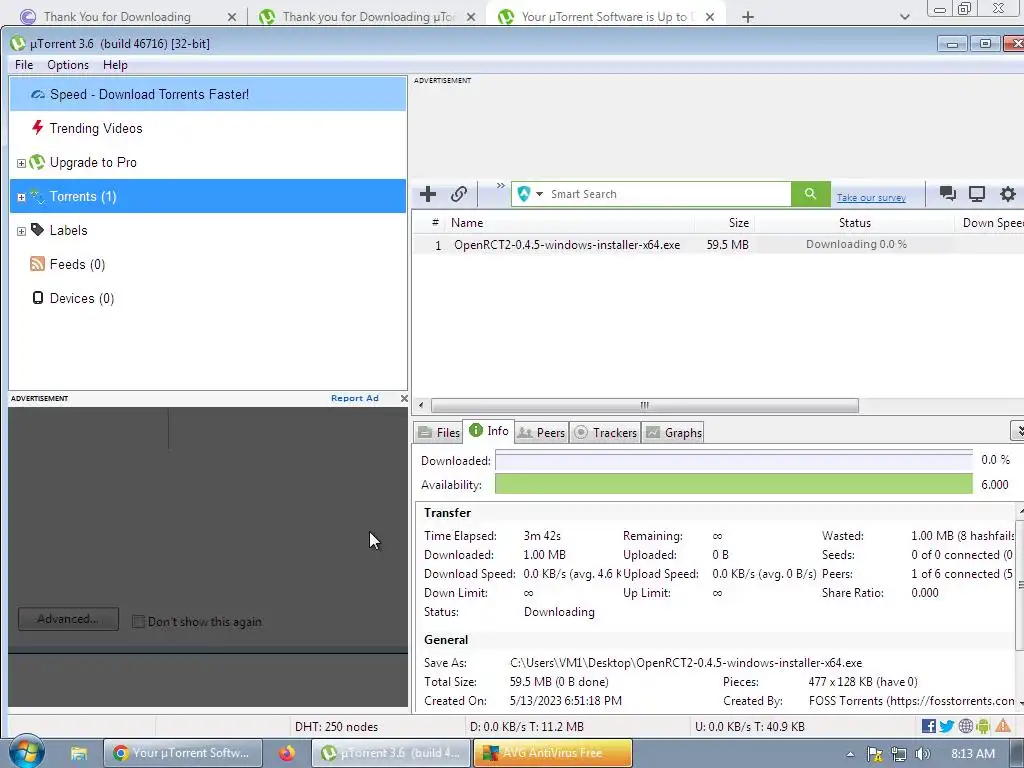Screen dimensions: 1024x768
Task: Click the globe web icon in status bar
Action: click(x=965, y=726)
